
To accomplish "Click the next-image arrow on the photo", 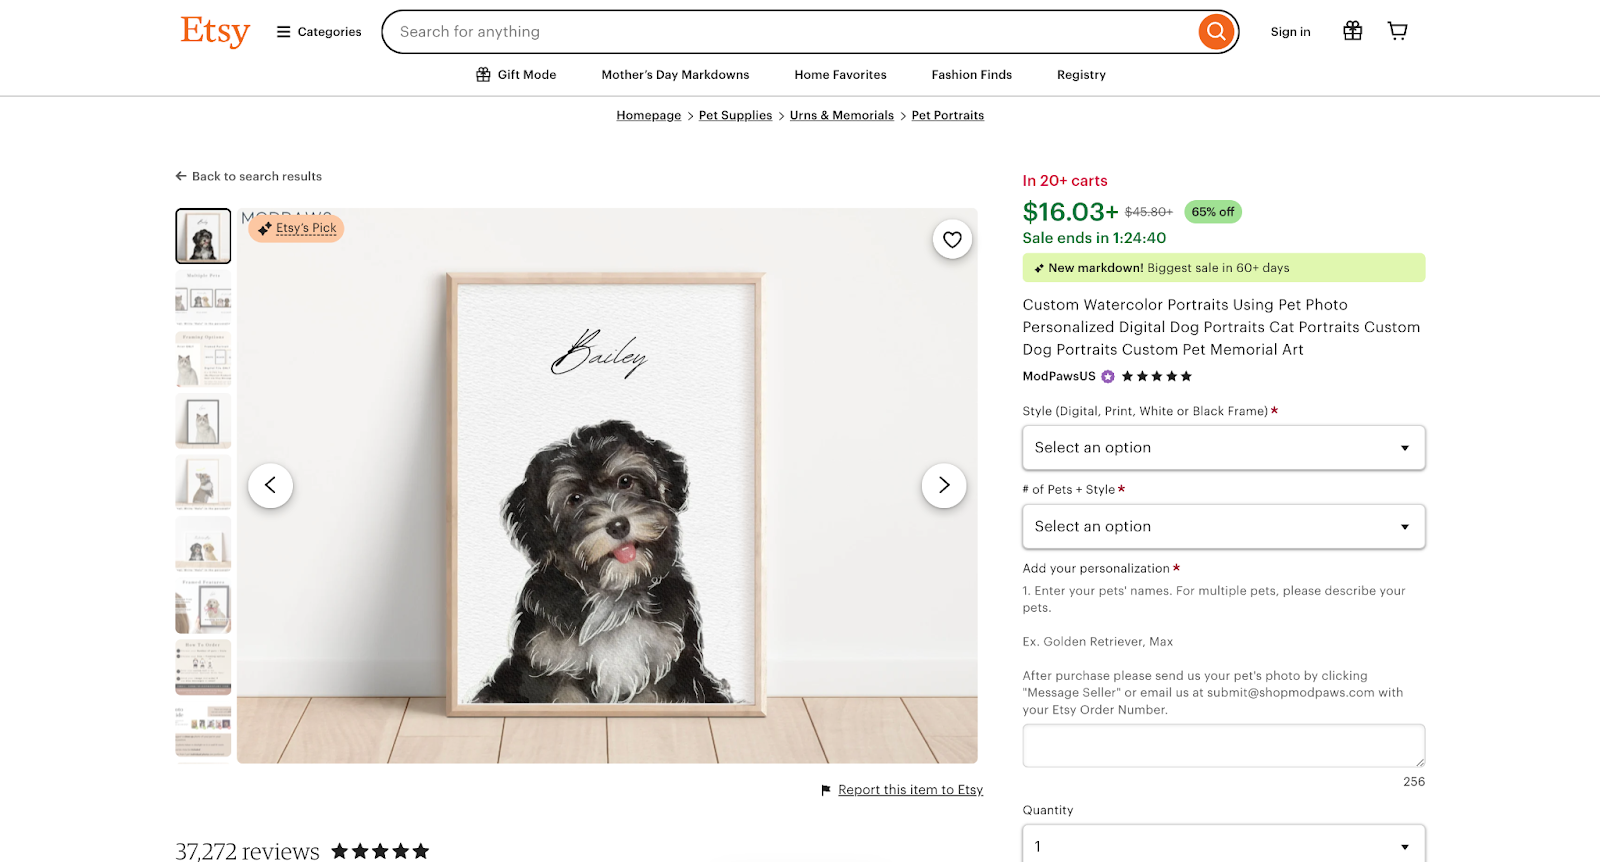I will [943, 485].
